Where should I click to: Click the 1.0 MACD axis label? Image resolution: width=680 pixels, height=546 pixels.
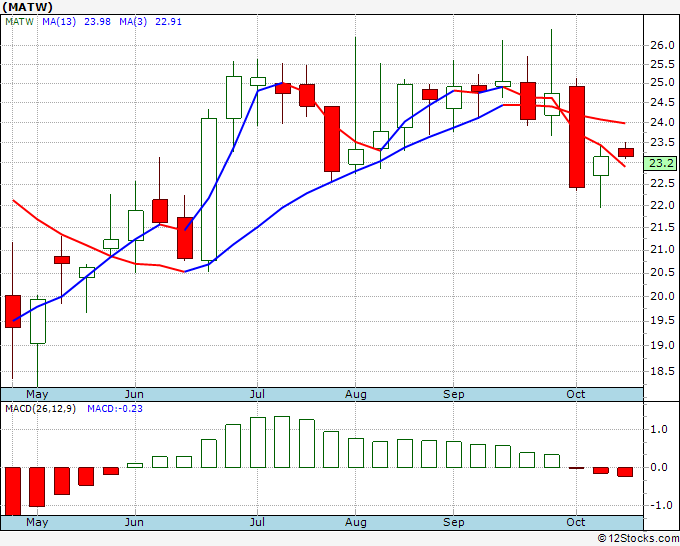[659, 429]
